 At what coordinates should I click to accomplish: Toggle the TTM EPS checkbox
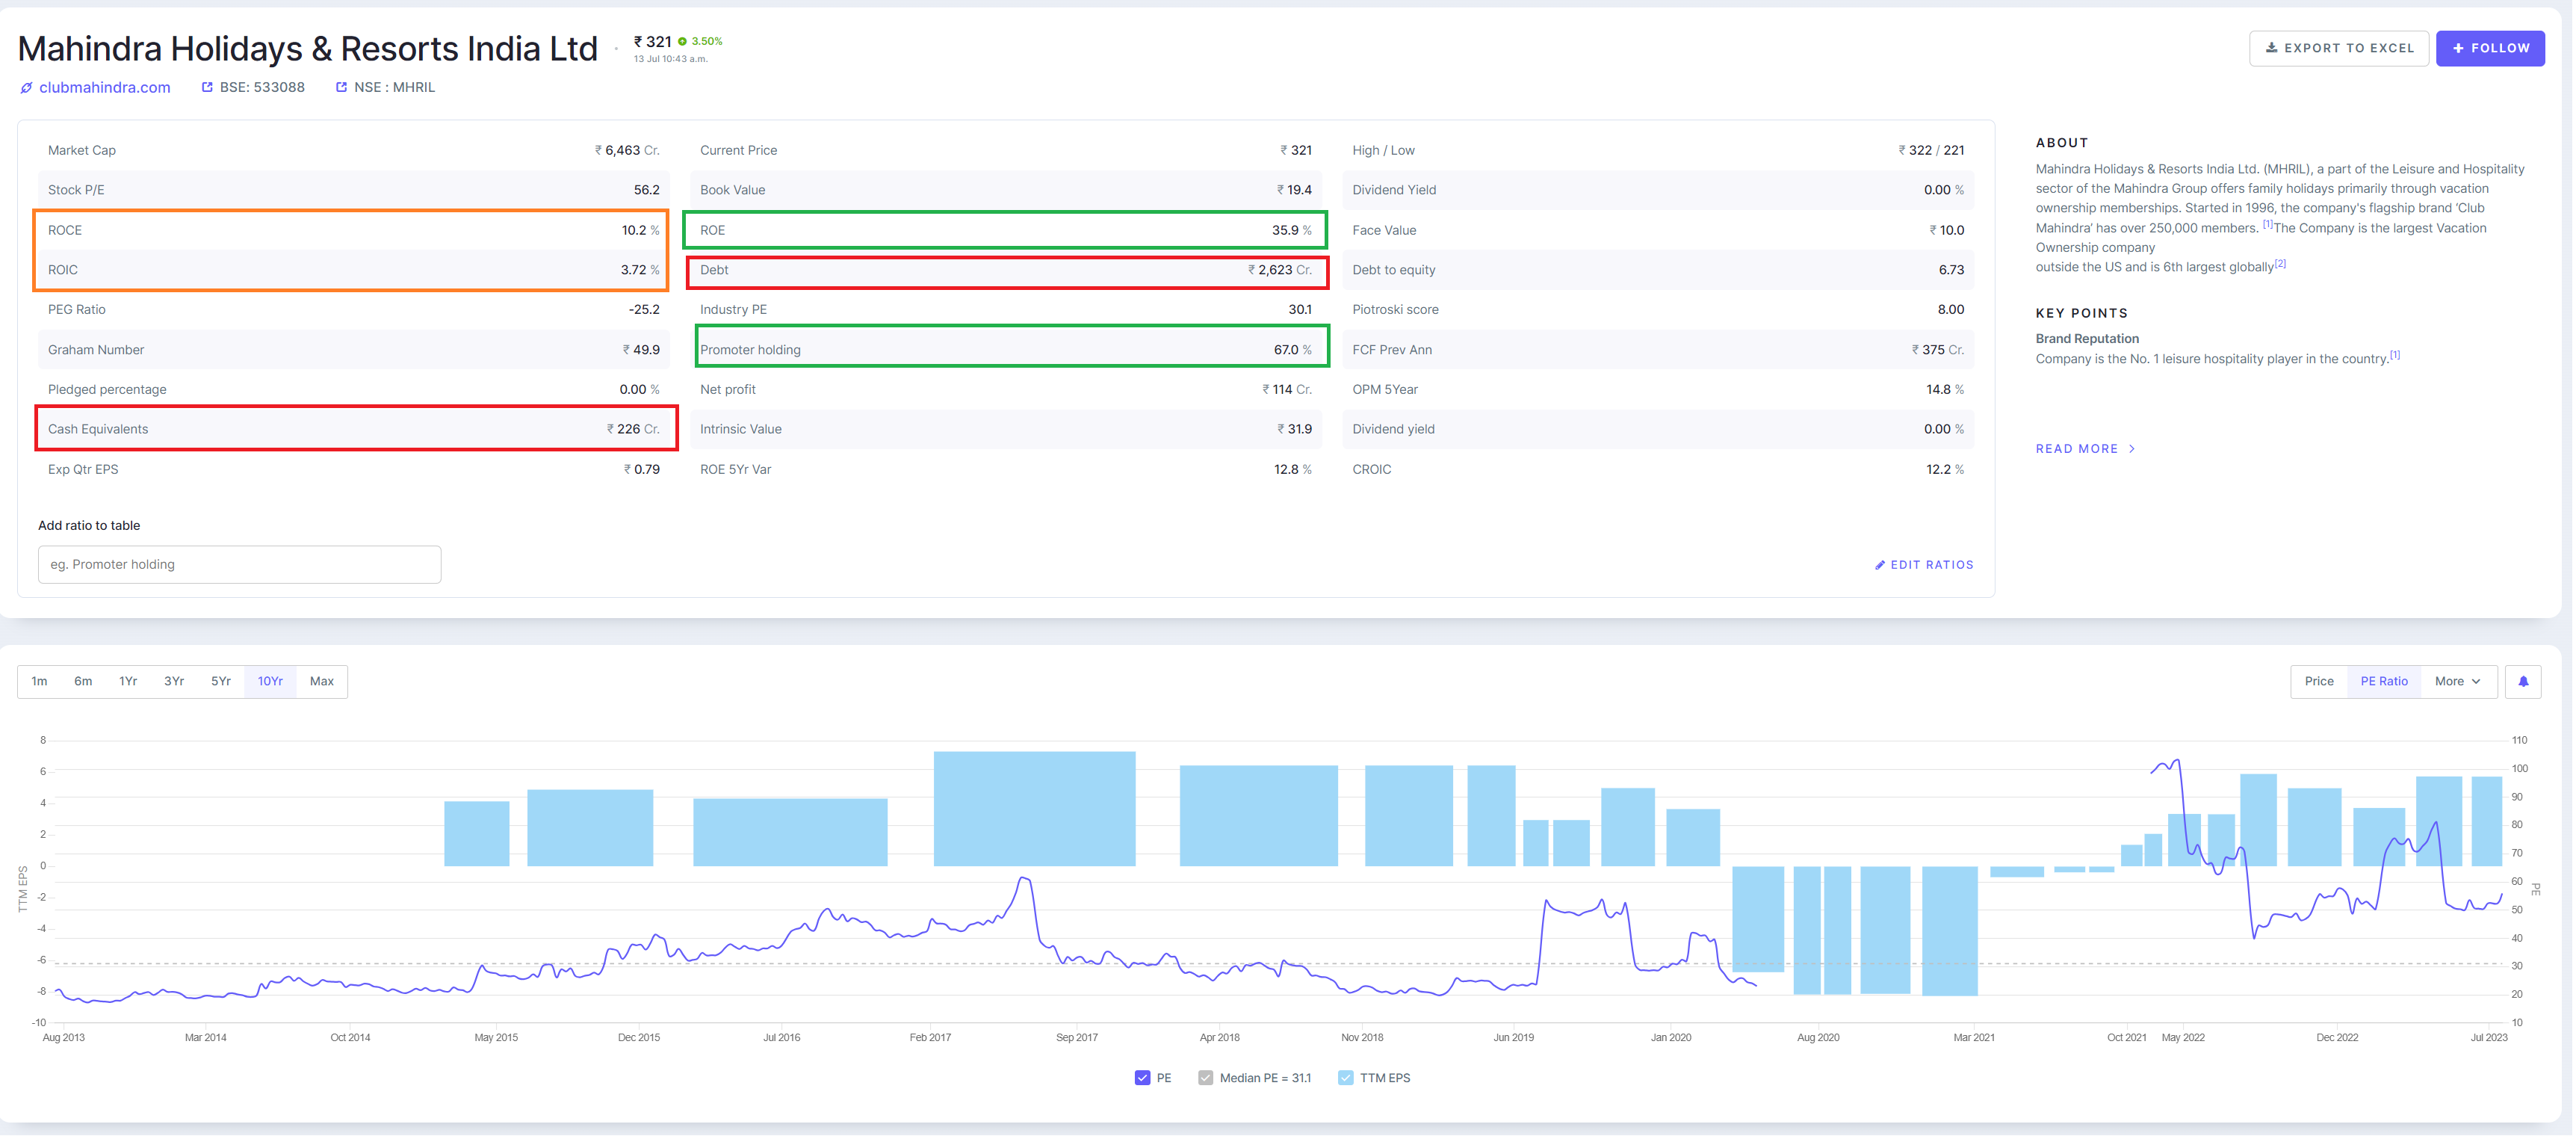point(1345,1078)
